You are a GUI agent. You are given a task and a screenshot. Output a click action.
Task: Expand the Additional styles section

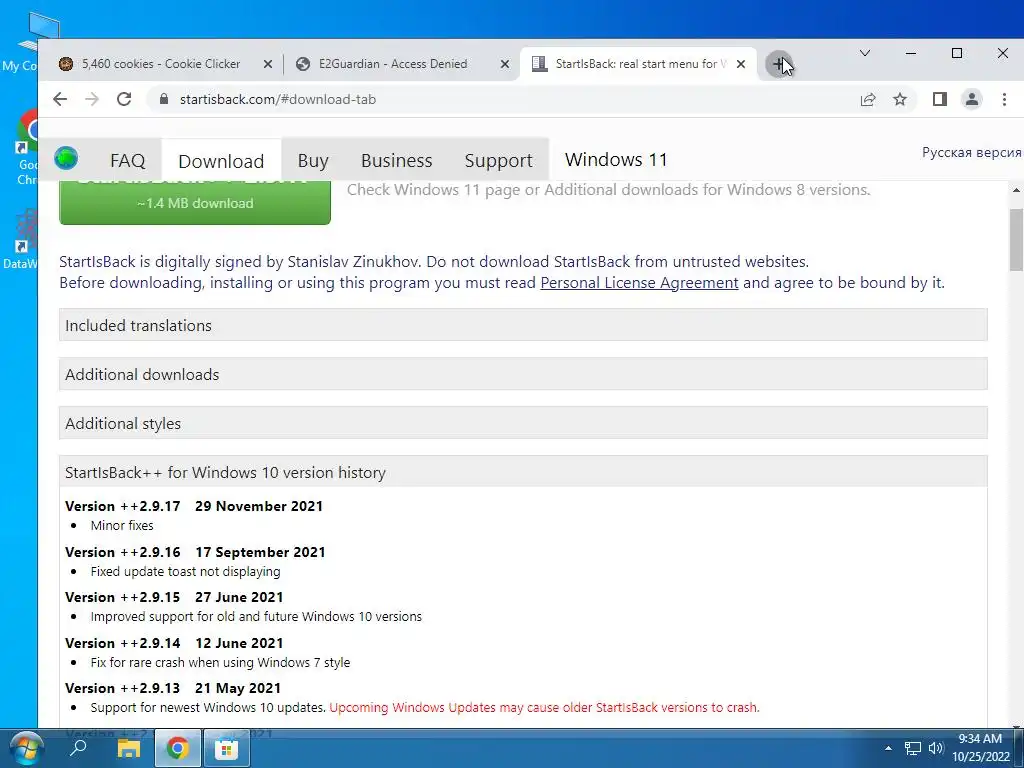pos(523,423)
